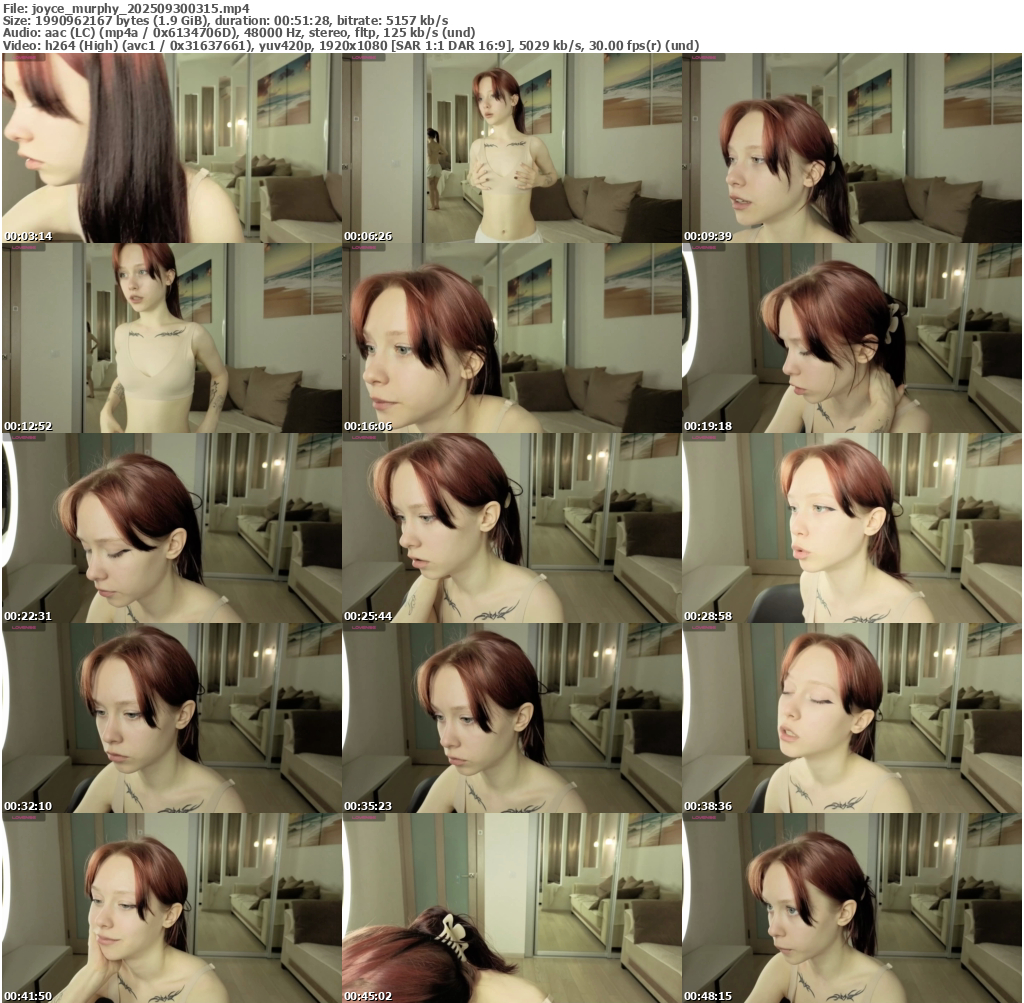1024x1003 pixels.
Task: Click the 00:38:36 timestamp label
Action: (x=708, y=806)
